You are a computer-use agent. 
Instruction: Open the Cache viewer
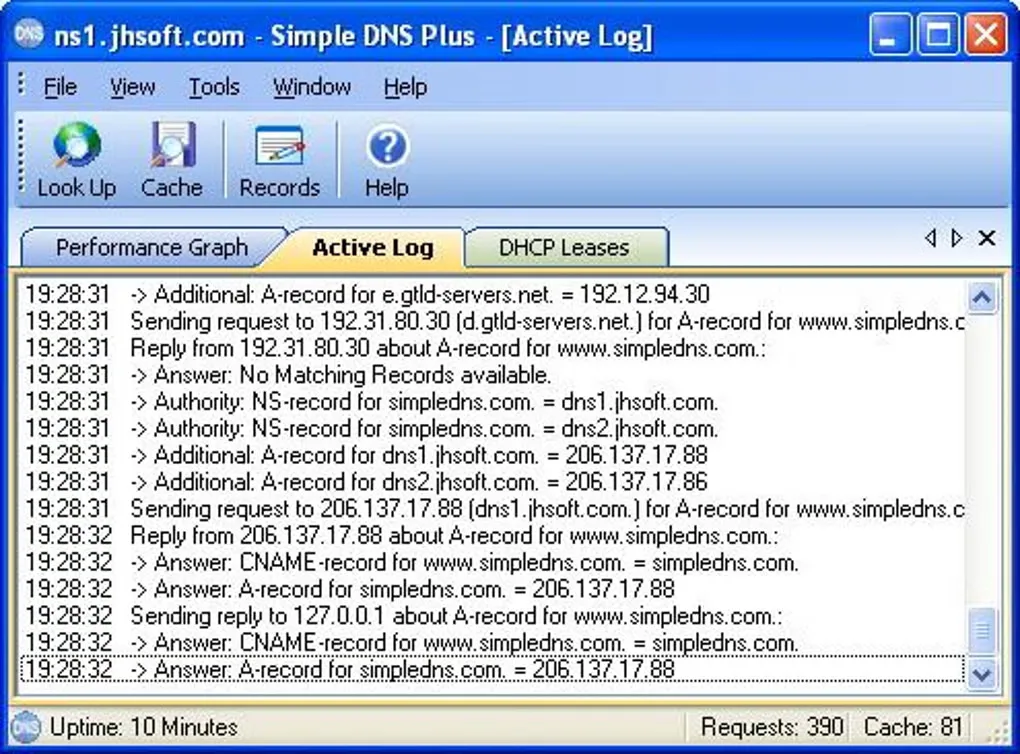(x=172, y=160)
